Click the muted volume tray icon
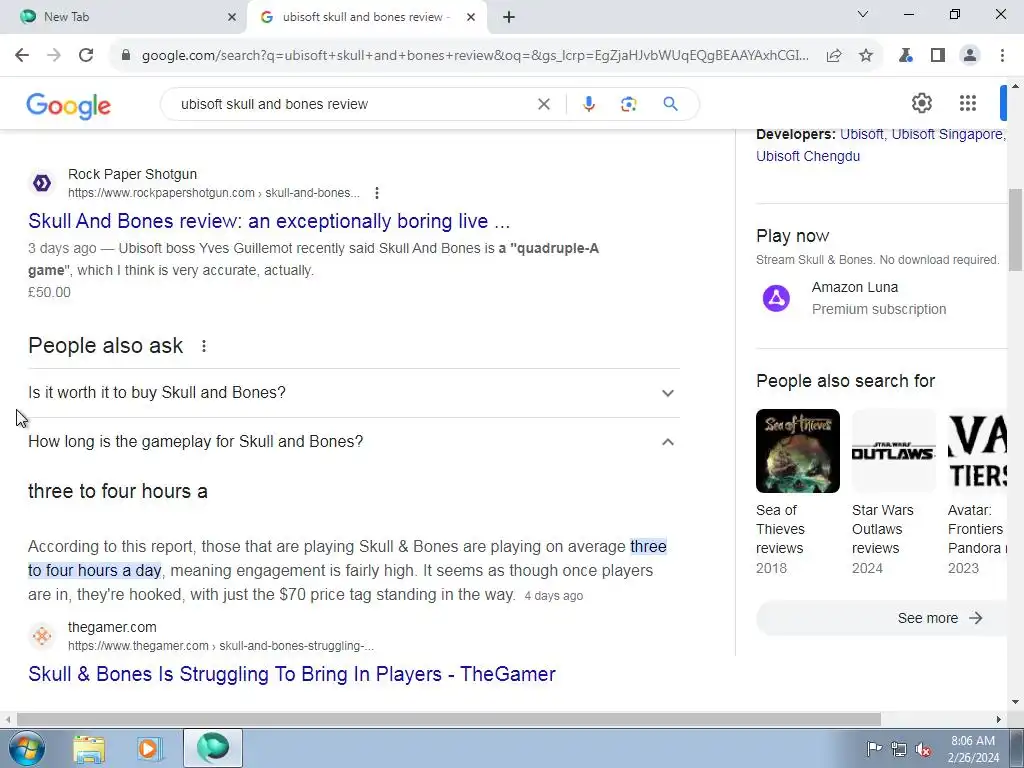The image size is (1024, 768). [x=923, y=749]
